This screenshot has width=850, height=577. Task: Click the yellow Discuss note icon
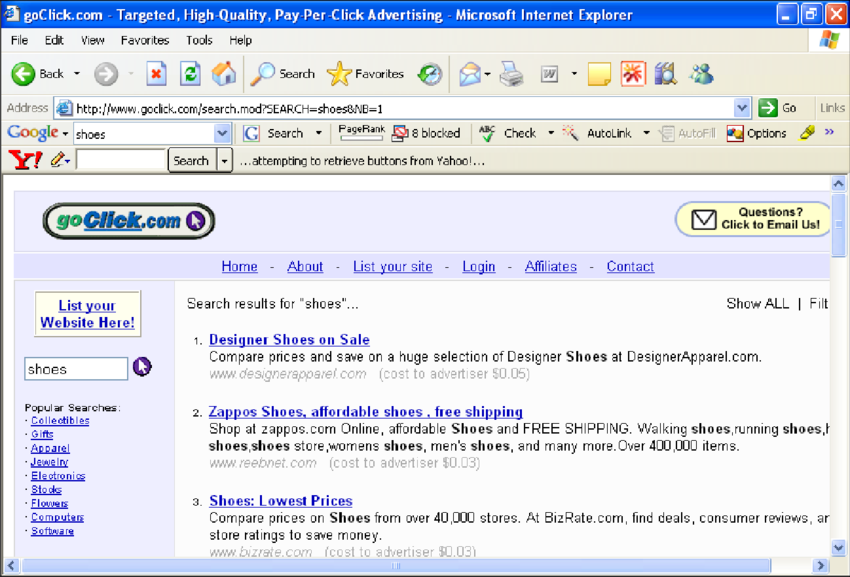599,74
